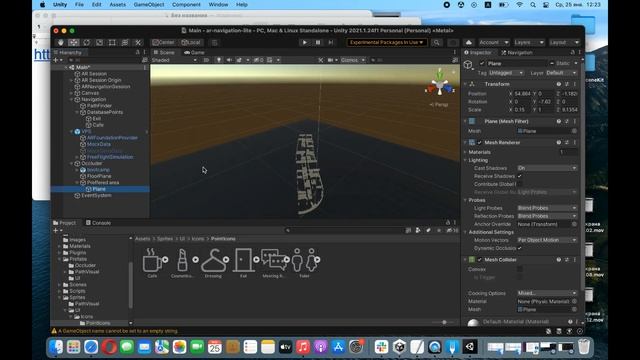Open Mesh Collider component kebab menu

(x=575, y=260)
